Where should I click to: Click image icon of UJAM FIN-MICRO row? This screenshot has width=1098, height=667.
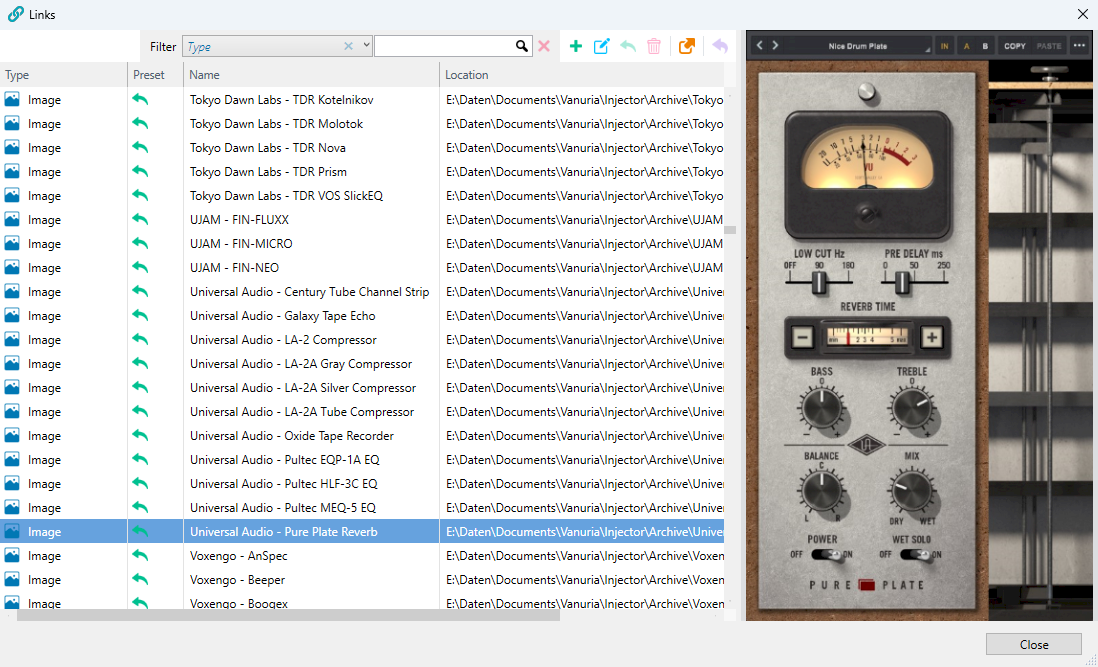coord(12,244)
